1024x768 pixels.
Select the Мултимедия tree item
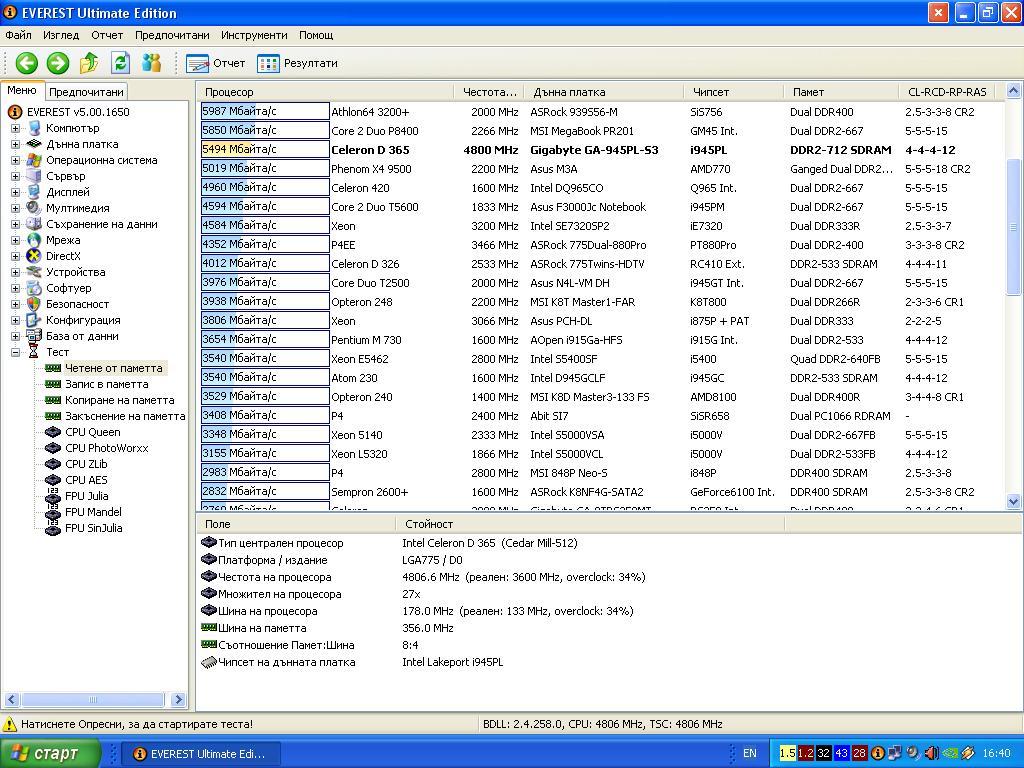tap(77, 208)
